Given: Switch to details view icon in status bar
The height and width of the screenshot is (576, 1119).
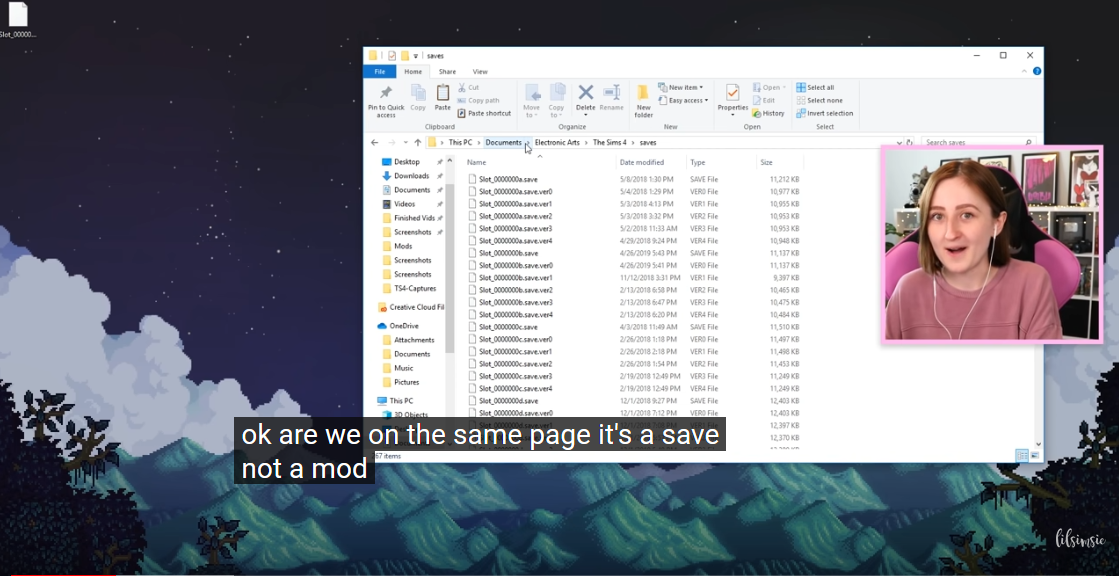Looking at the screenshot, I should tap(1021, 455).
